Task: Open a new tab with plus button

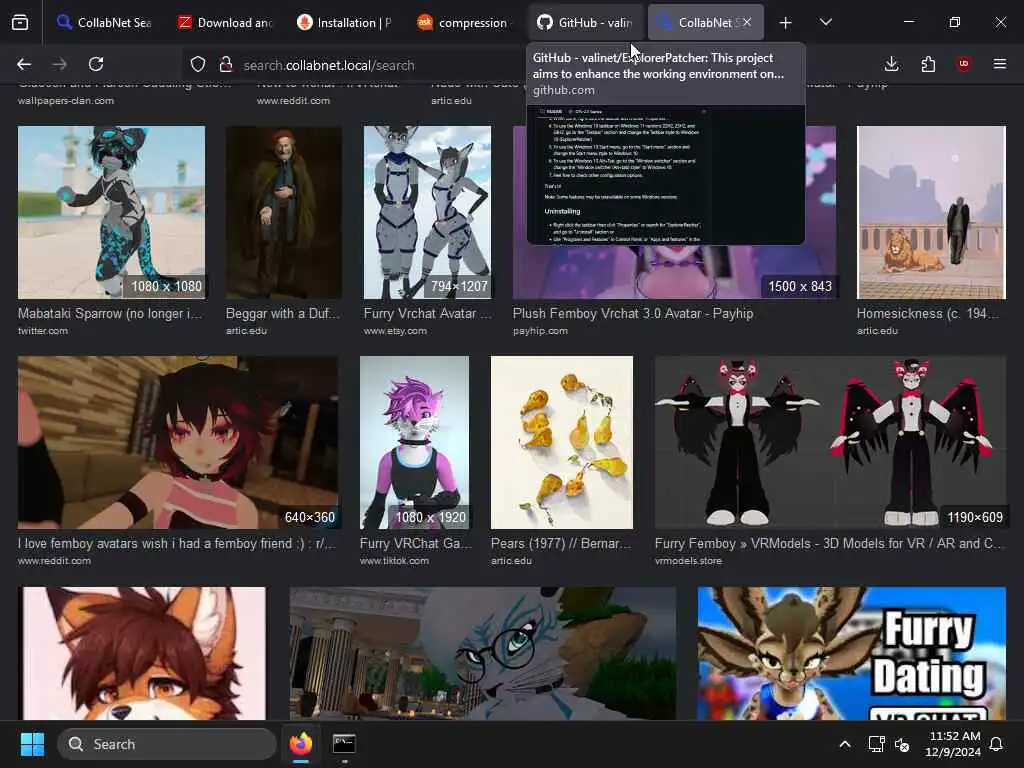Action: point(786,23)
